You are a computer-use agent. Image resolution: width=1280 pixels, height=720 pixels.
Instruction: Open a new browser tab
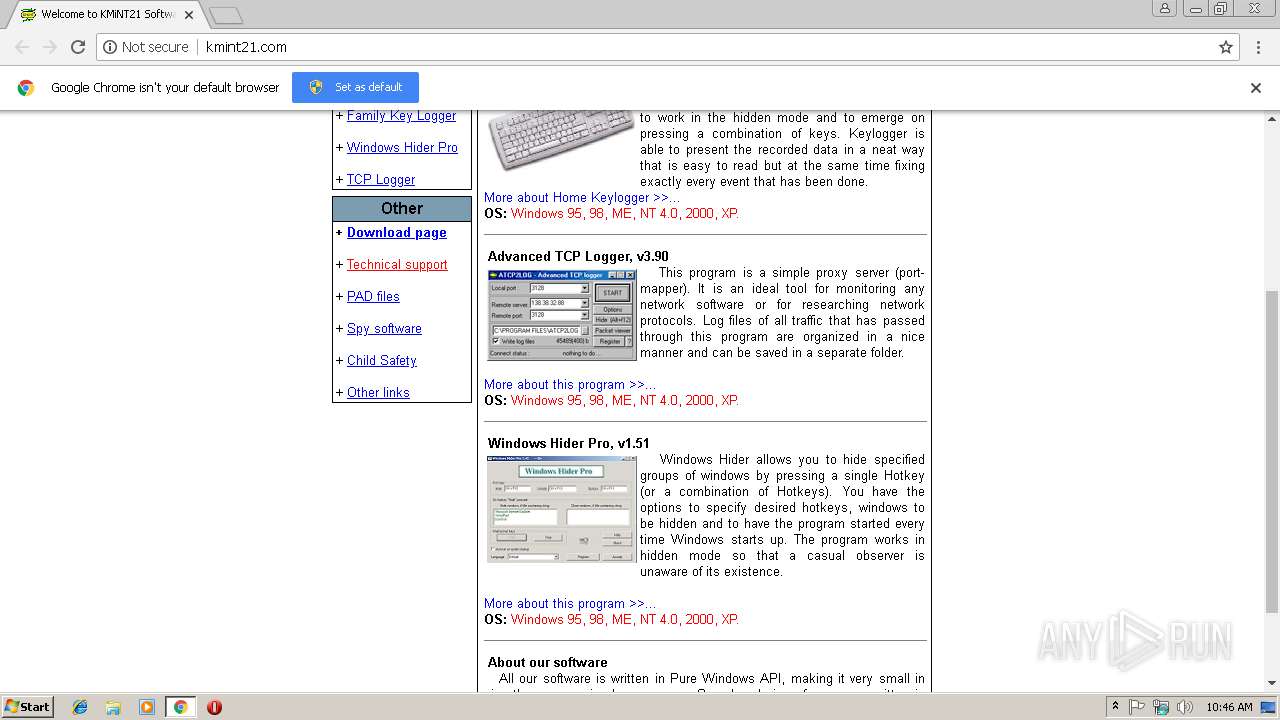point(226,15)
